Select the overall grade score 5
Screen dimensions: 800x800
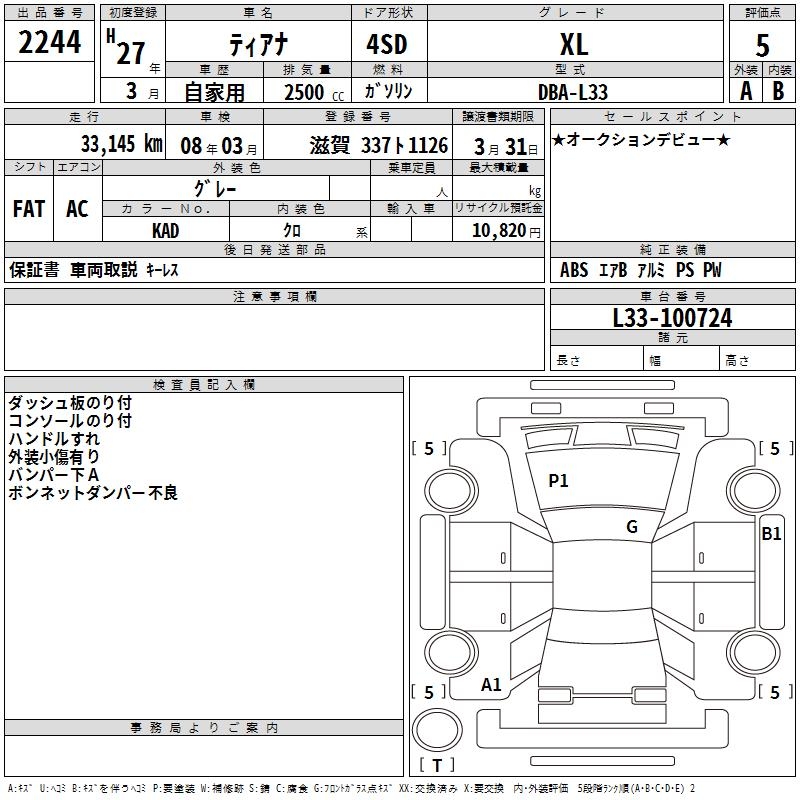(x=762, y=46)
